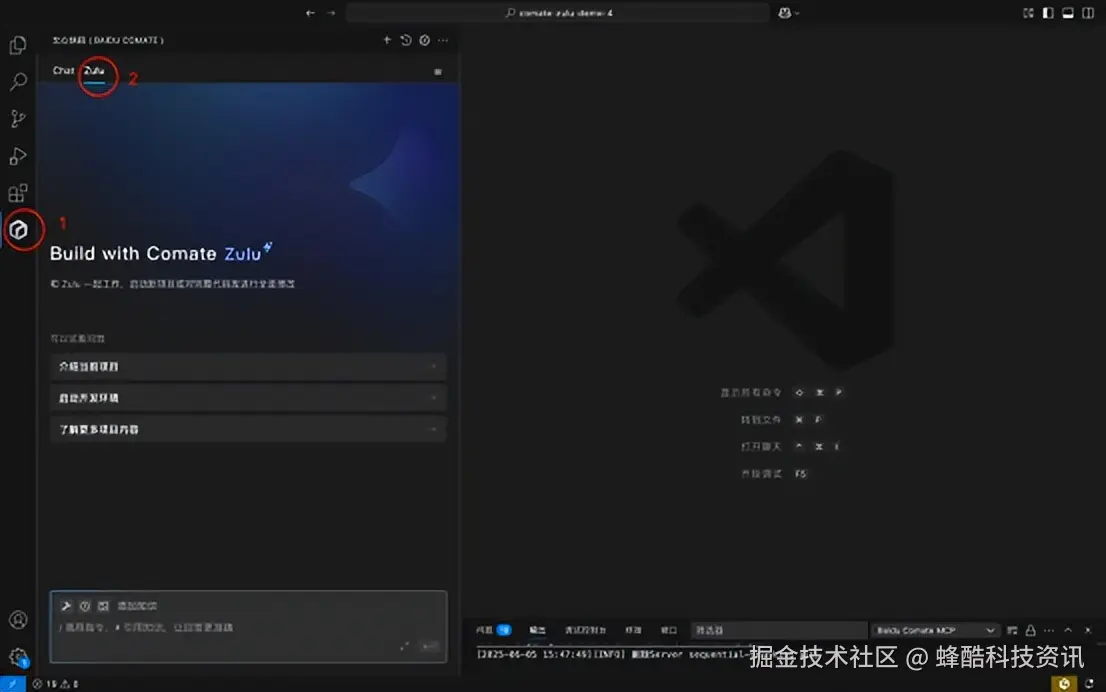The image size is (1106, 692).
Task: Open the Comate panel more actions ellipsis
Action: coord(443,40)
